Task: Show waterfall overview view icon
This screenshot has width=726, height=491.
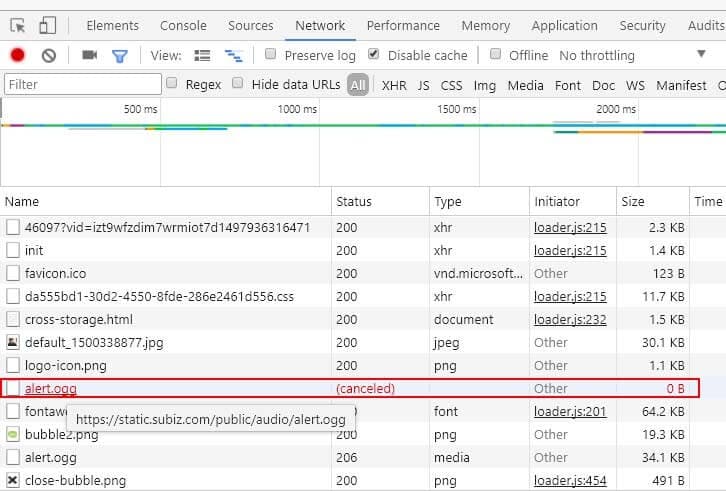Action: (233, 56)
